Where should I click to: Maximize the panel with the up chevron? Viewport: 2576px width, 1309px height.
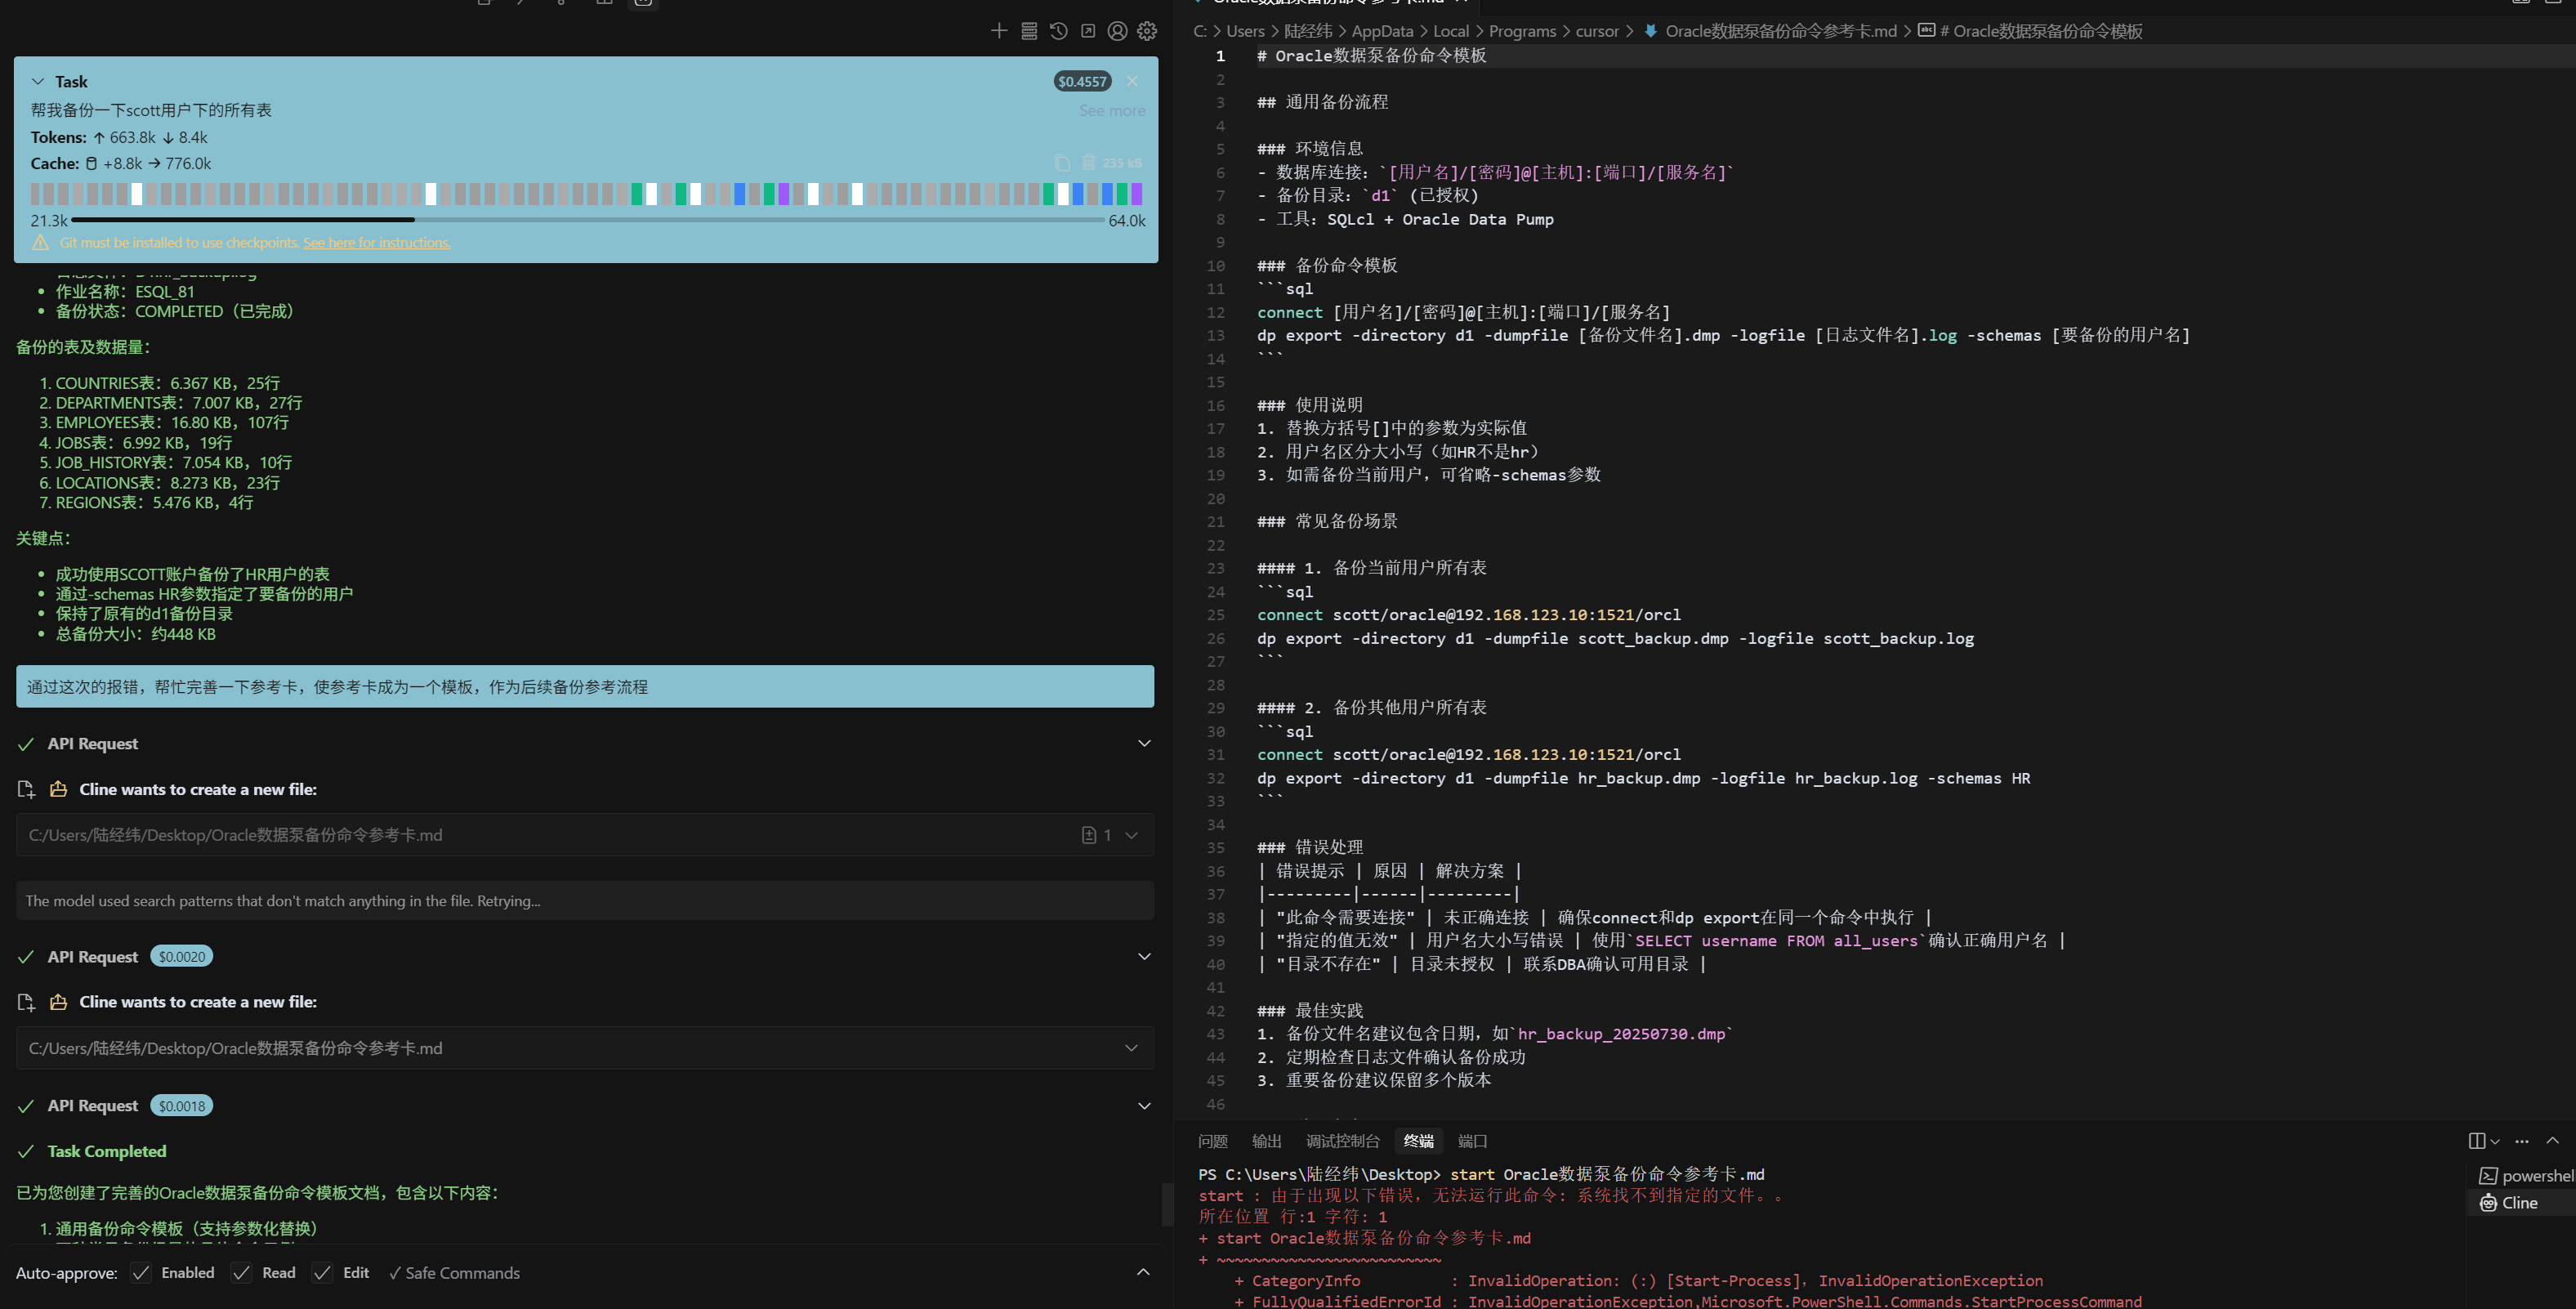pos(2552,1141)
